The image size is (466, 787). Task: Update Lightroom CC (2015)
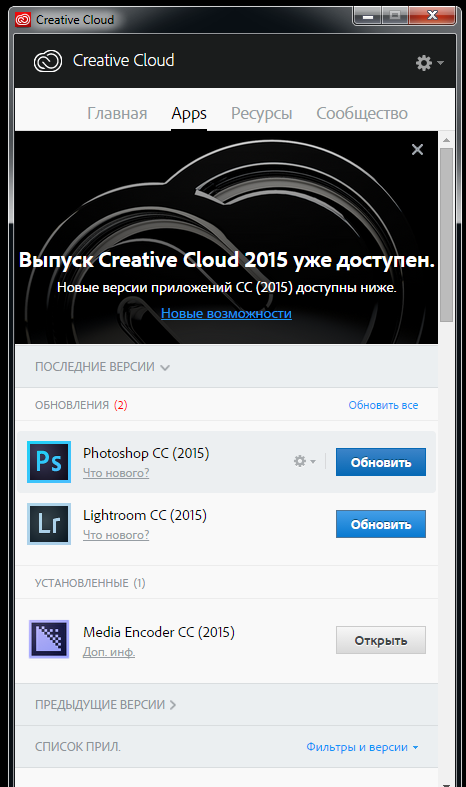pos(381,524)
